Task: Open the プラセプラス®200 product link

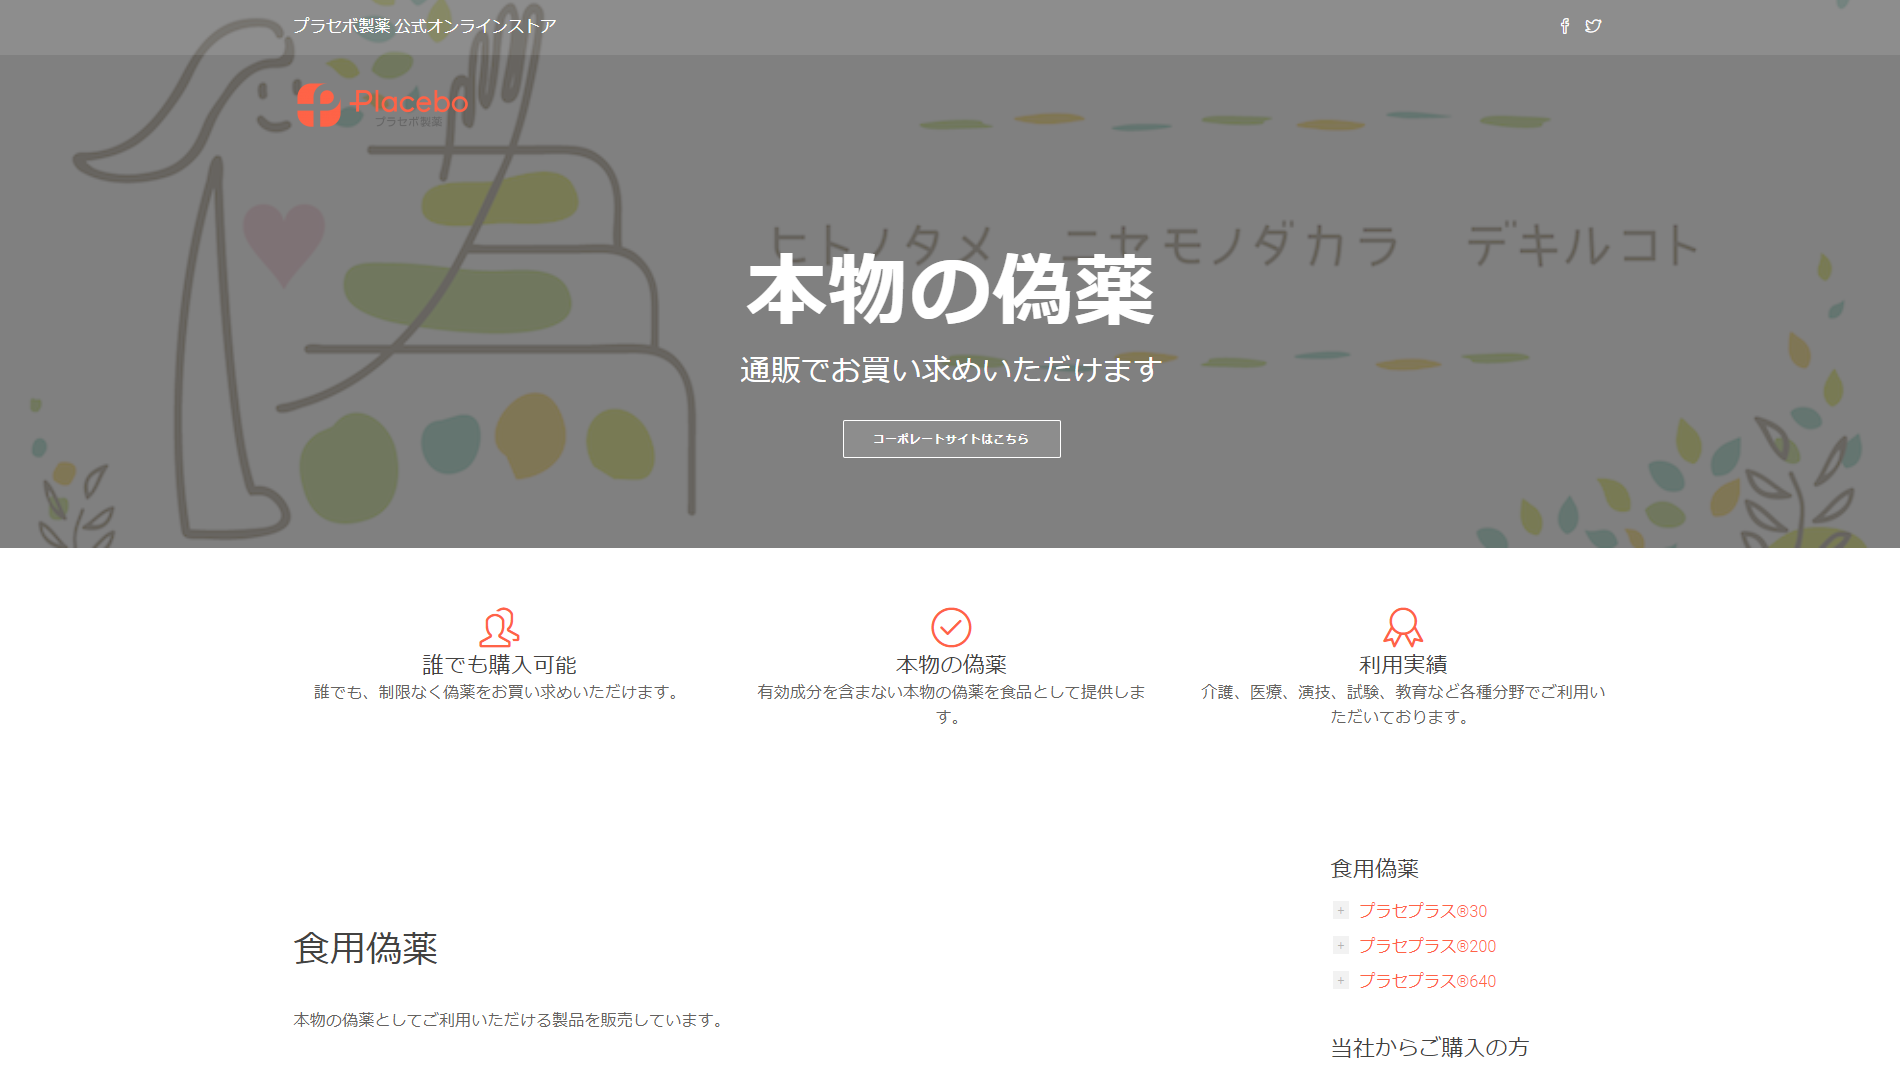Action: tap(1426, 945)
